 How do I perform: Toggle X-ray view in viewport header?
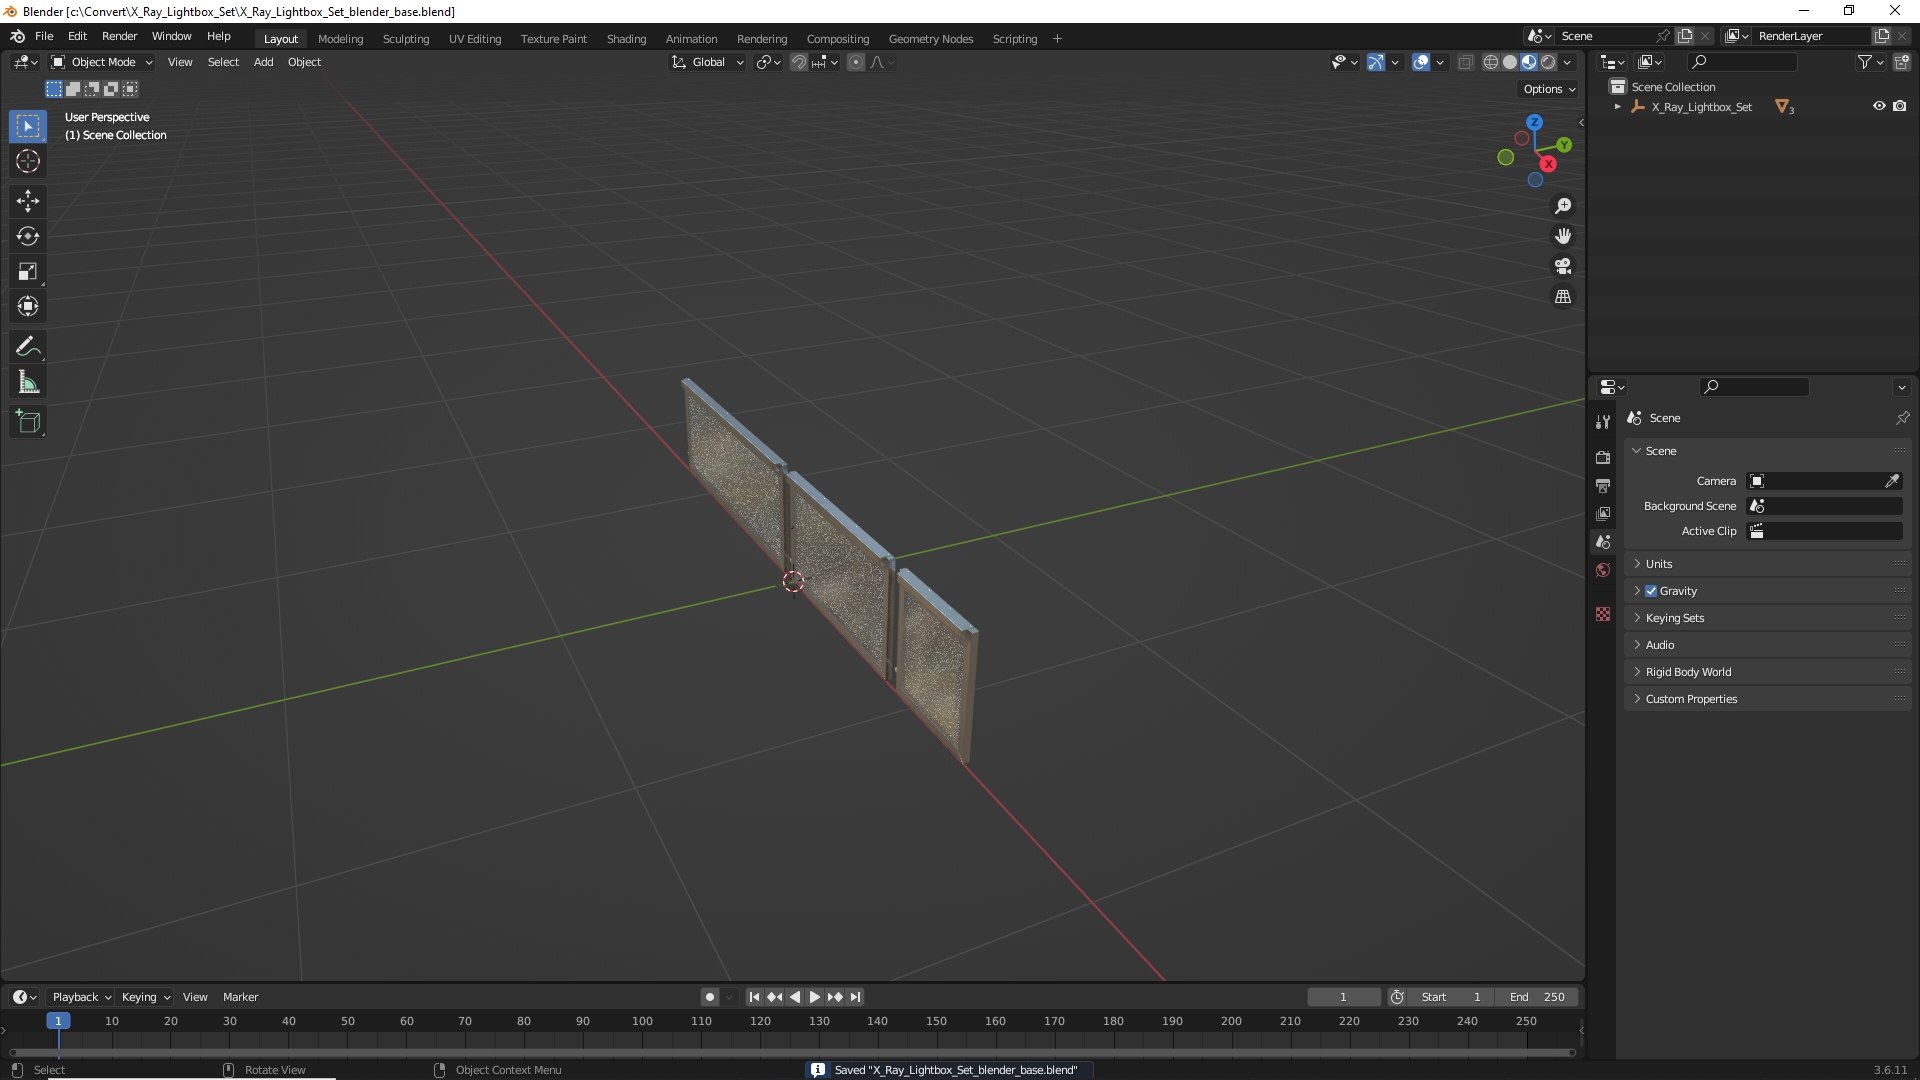(1465, 62)
